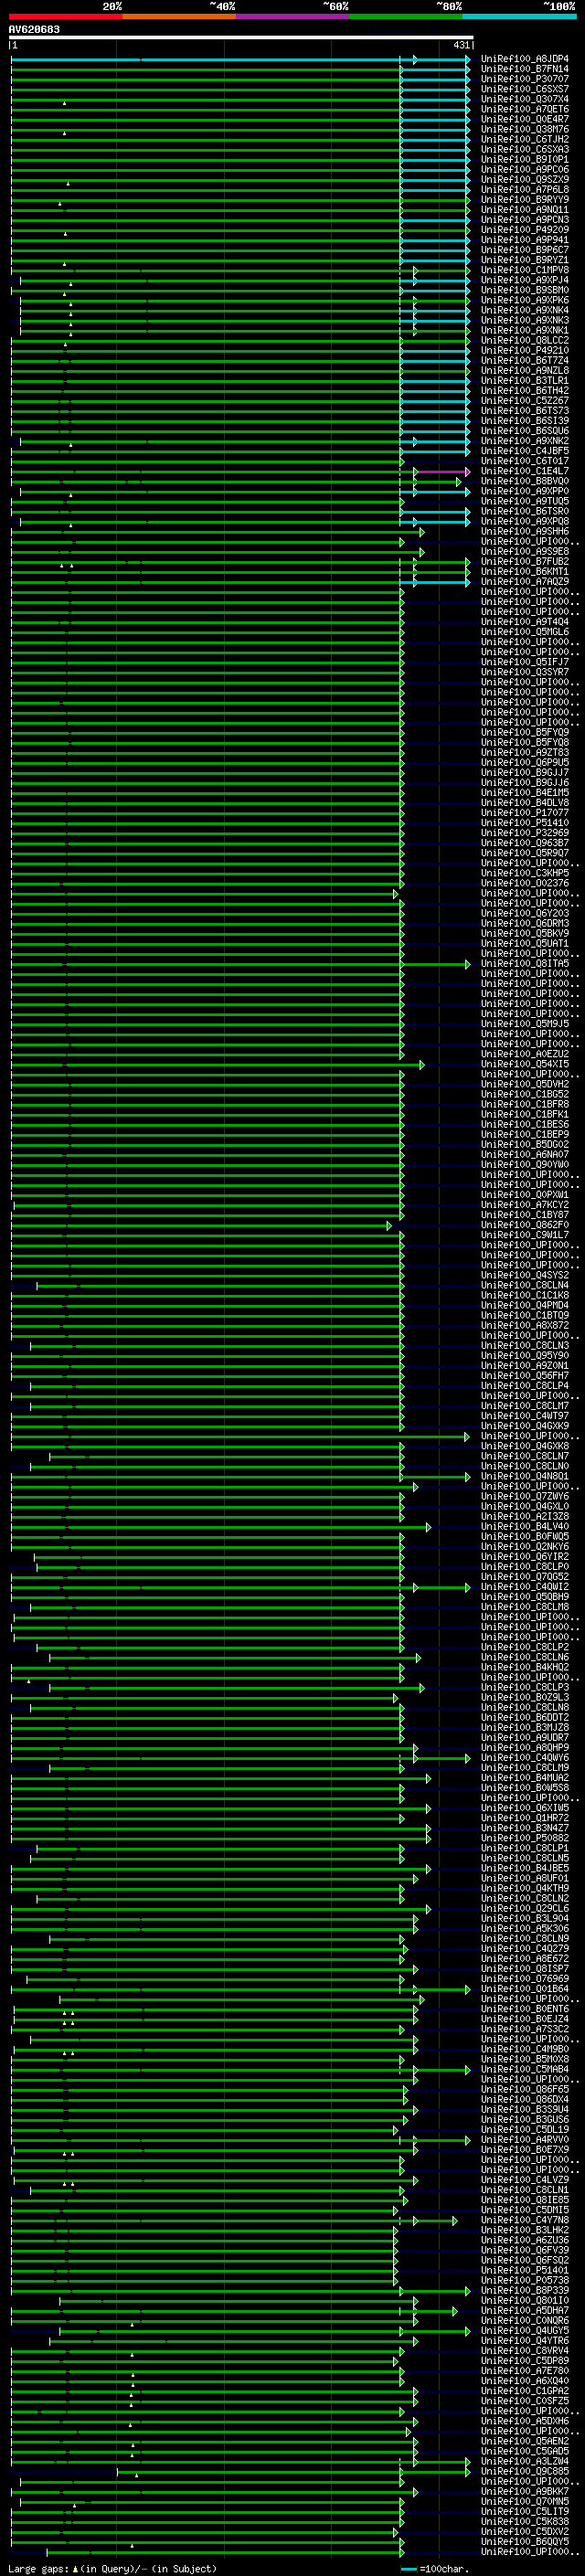Click the purple ~60% identity legend segment

coord(292,16)
